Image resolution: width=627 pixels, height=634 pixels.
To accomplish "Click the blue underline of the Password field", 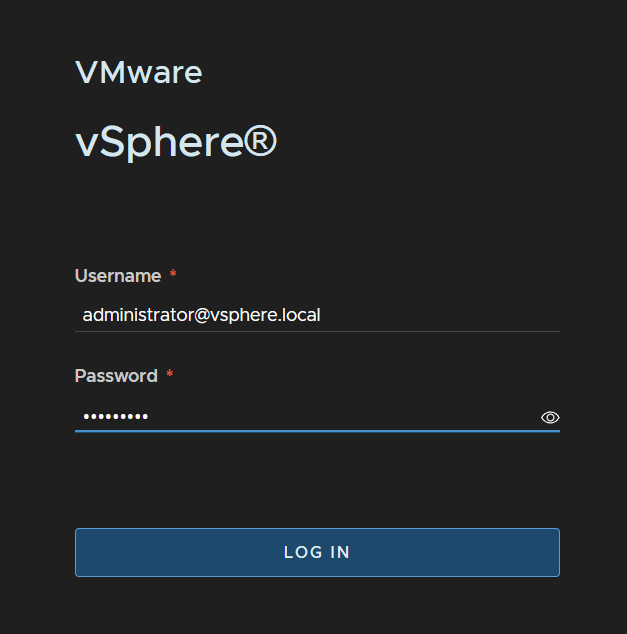I will tap(317, 431).
